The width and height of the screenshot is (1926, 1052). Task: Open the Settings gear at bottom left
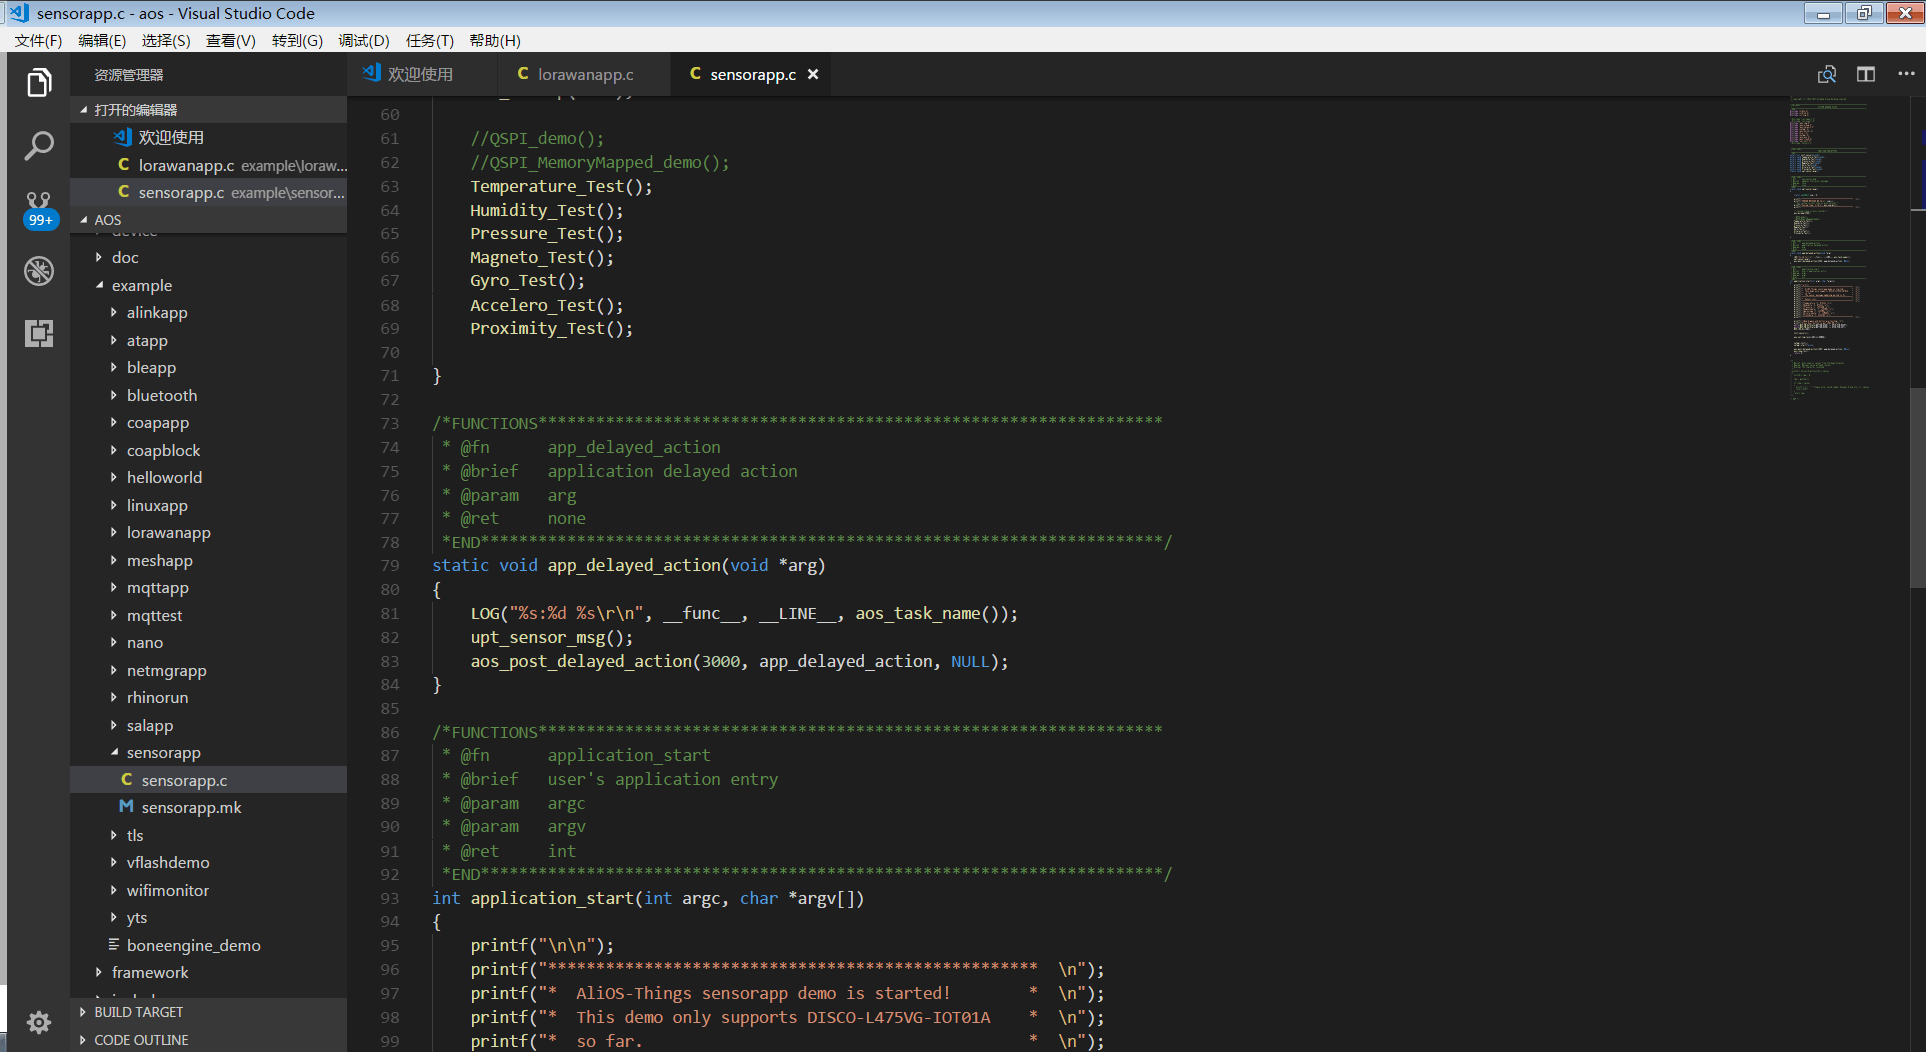pos(38,1022)
